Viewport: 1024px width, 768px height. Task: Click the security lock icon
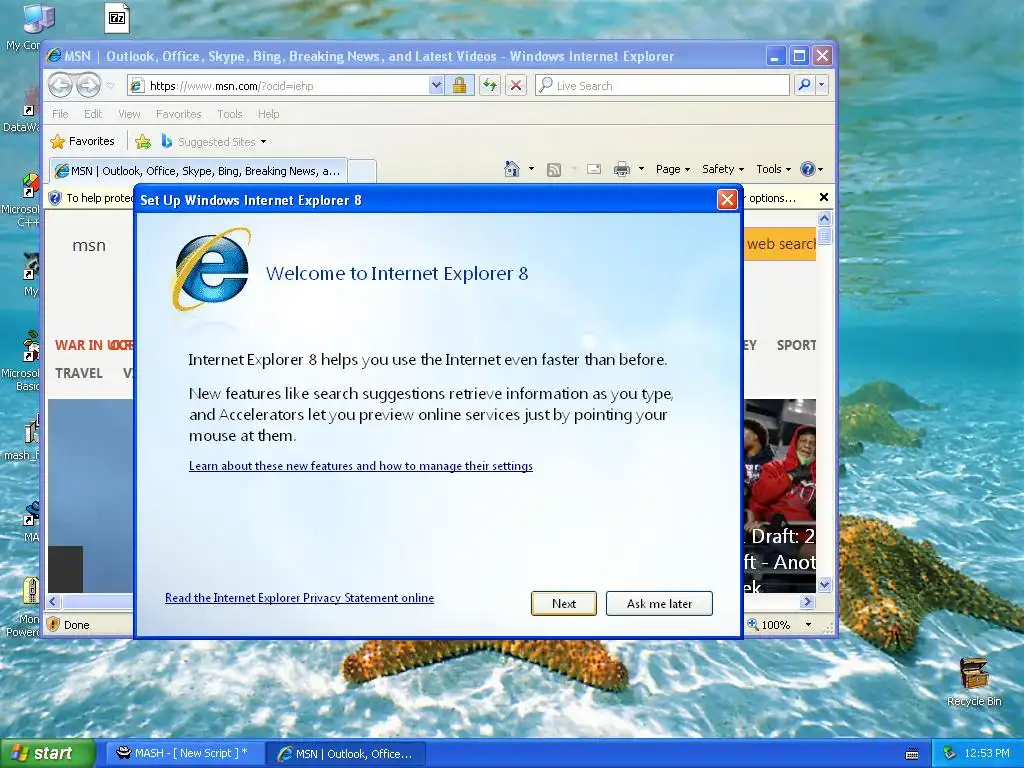460,86
